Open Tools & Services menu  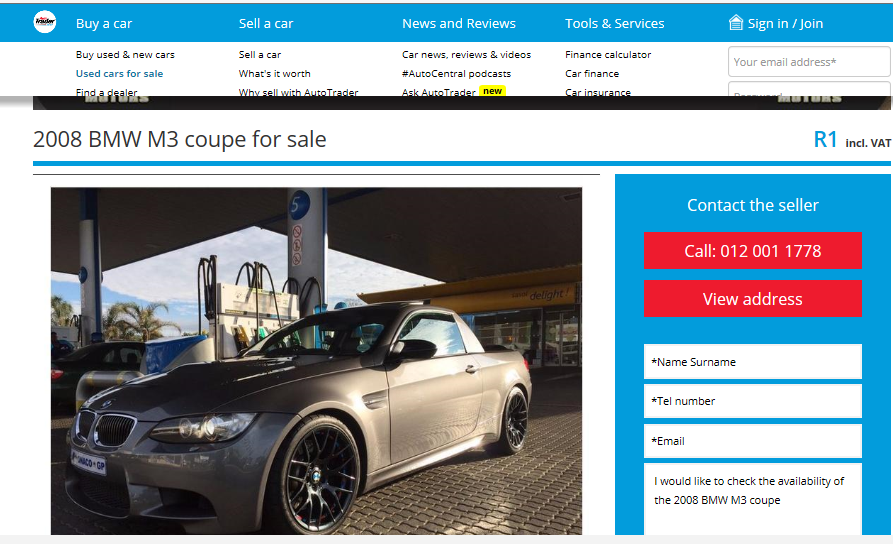[615, 23]
